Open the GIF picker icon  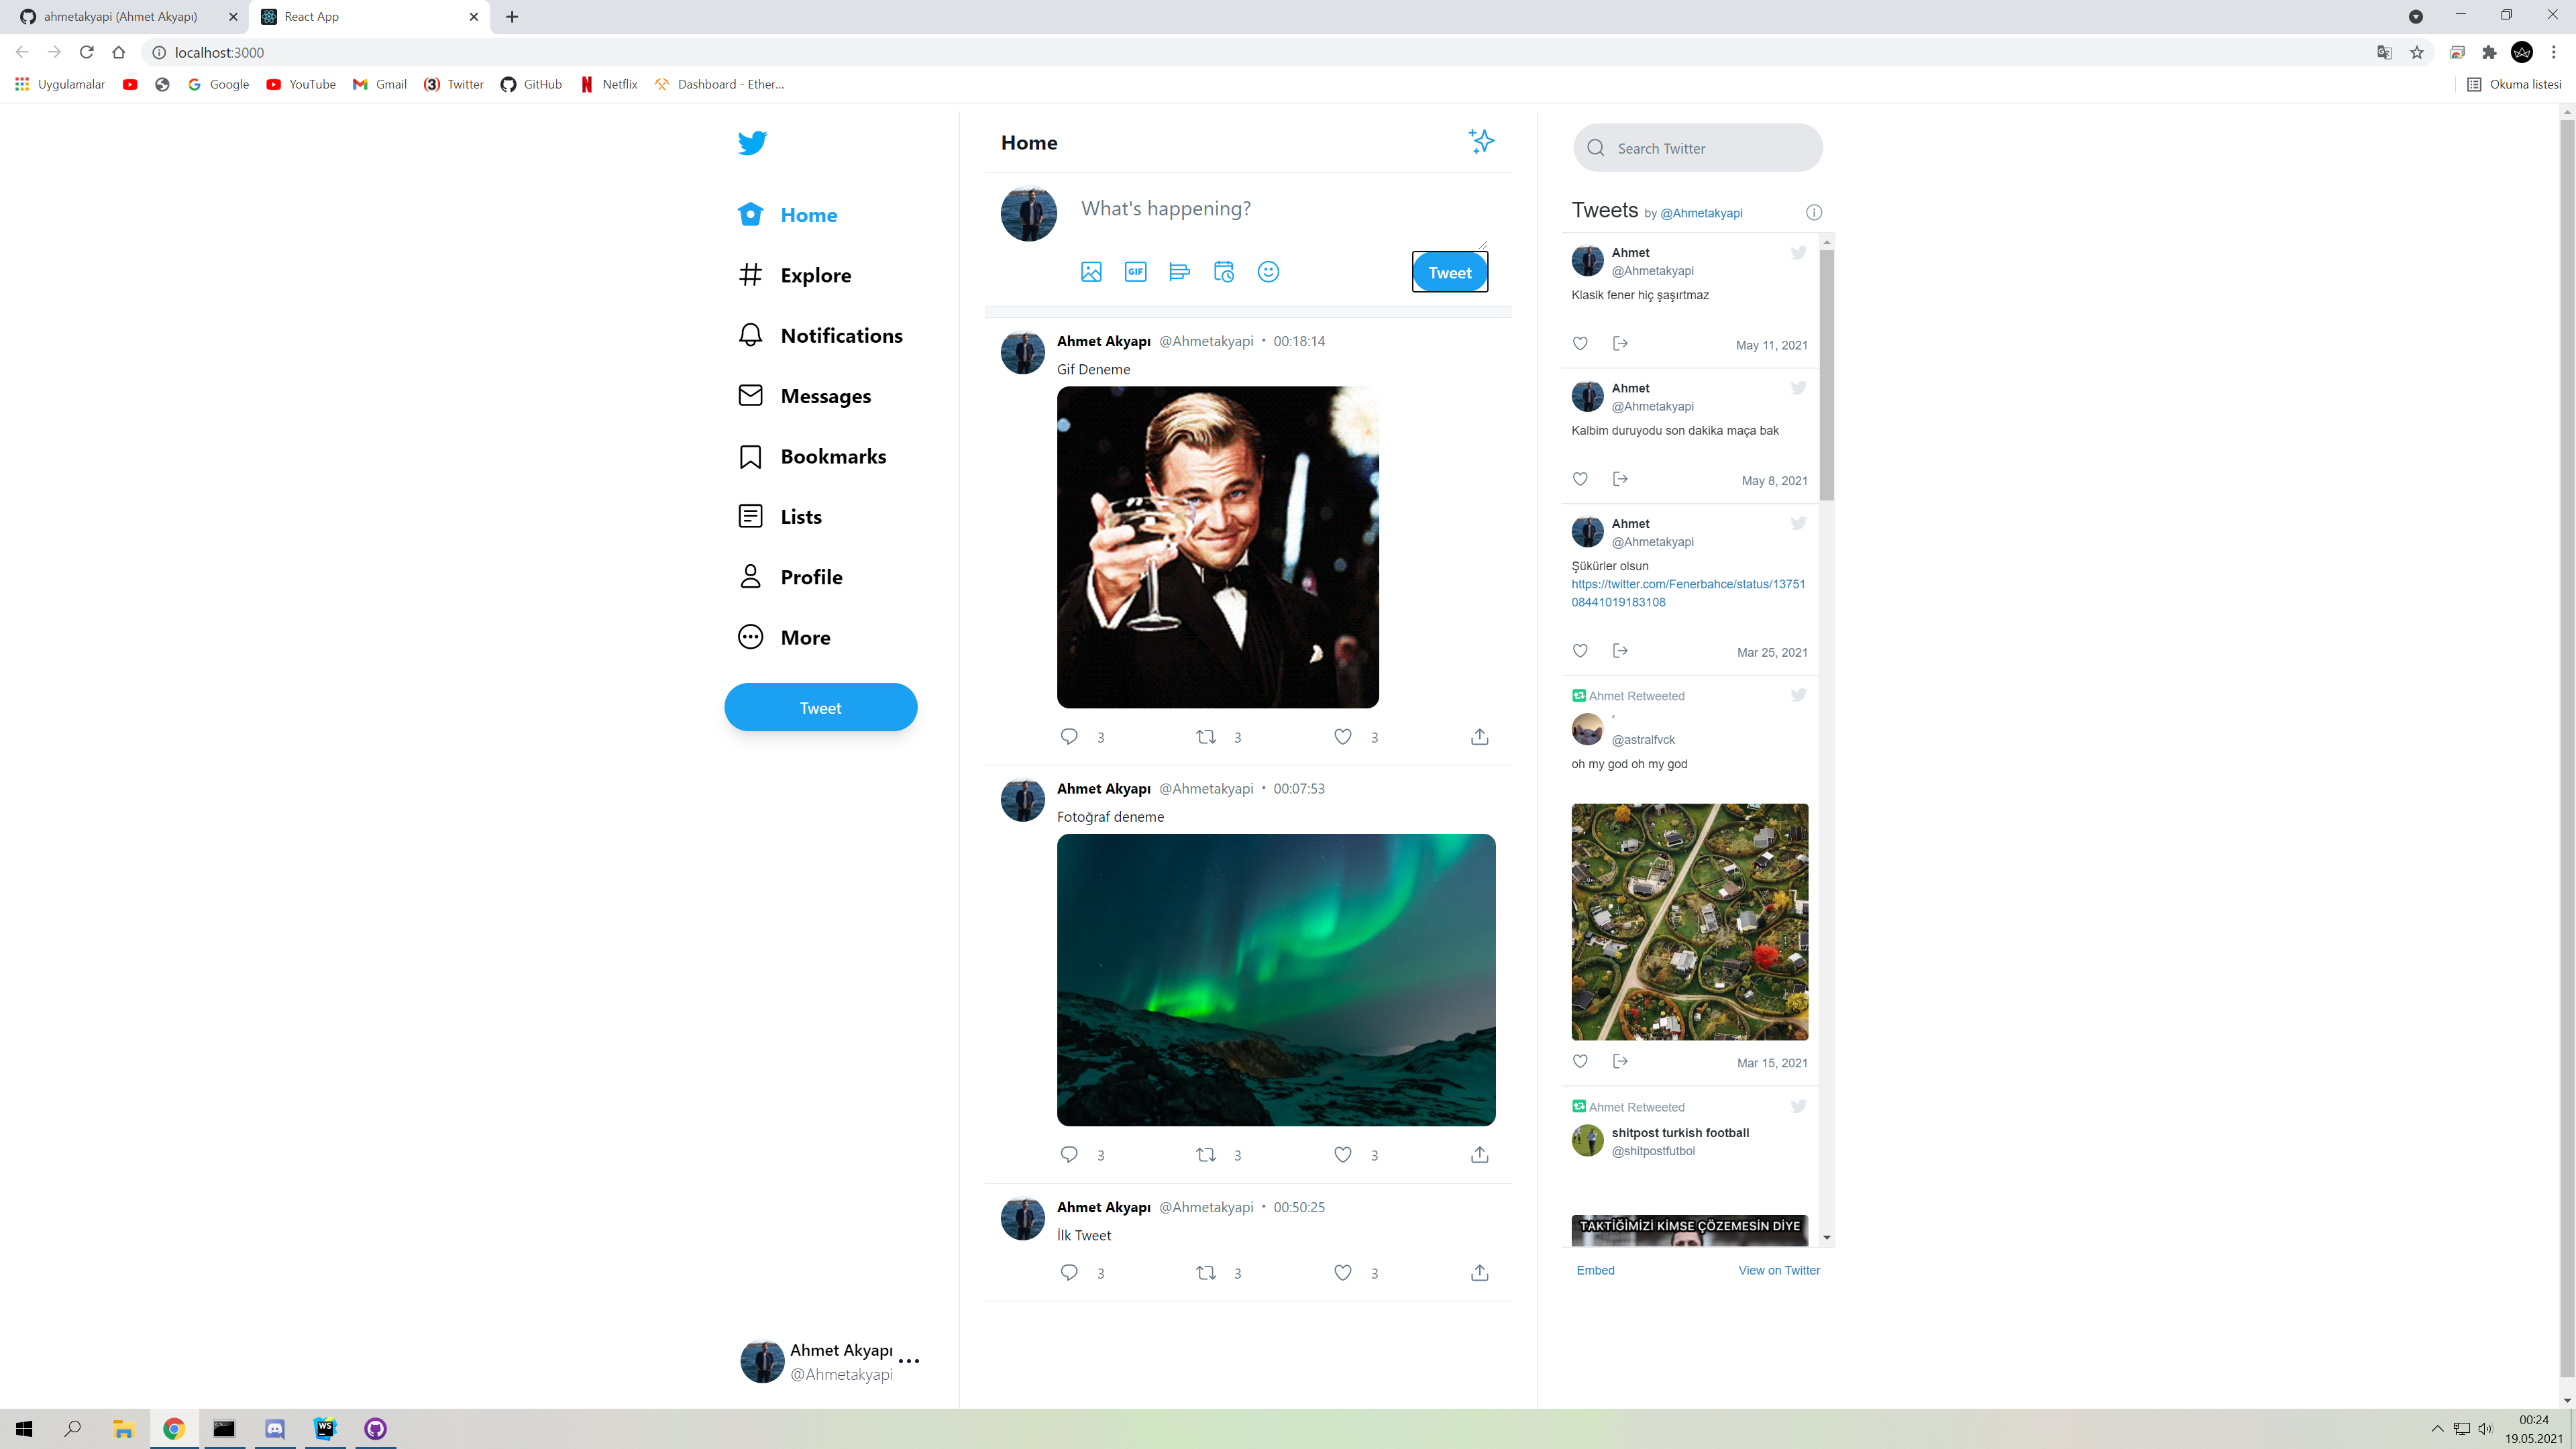coord(1135,272)
